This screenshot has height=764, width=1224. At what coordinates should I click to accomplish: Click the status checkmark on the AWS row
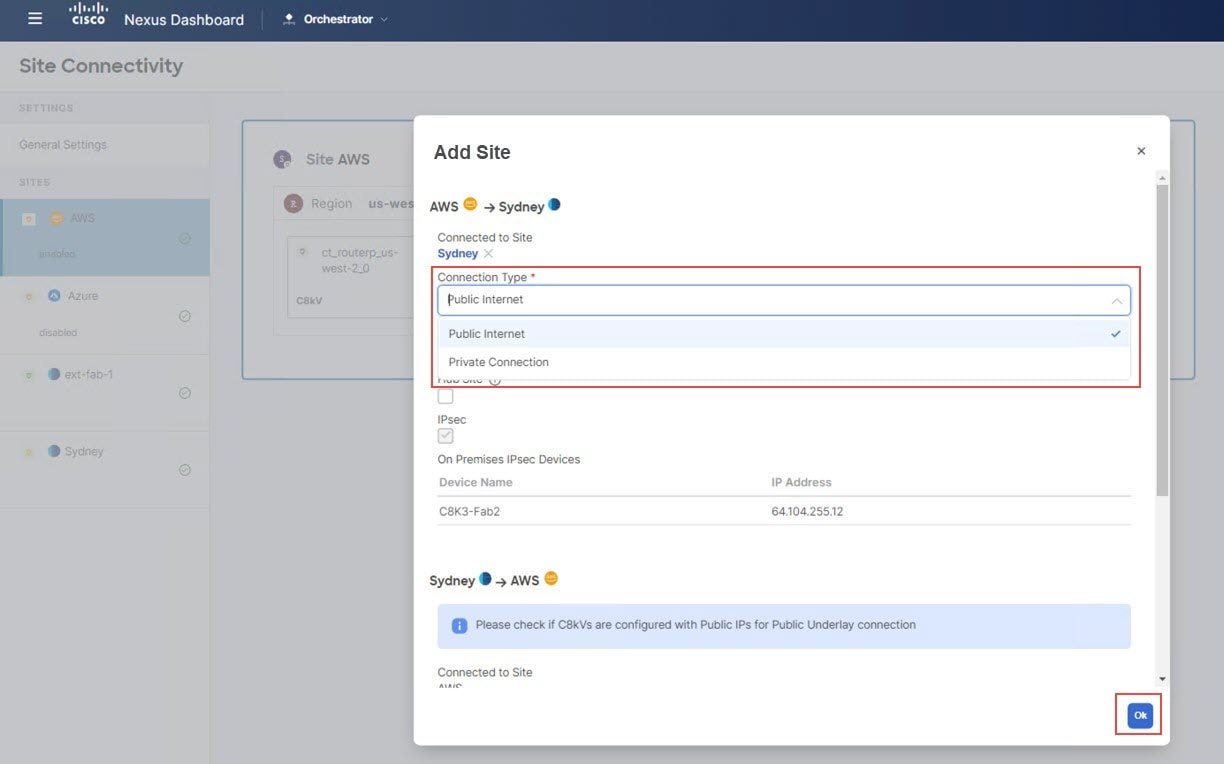(185, 238)
